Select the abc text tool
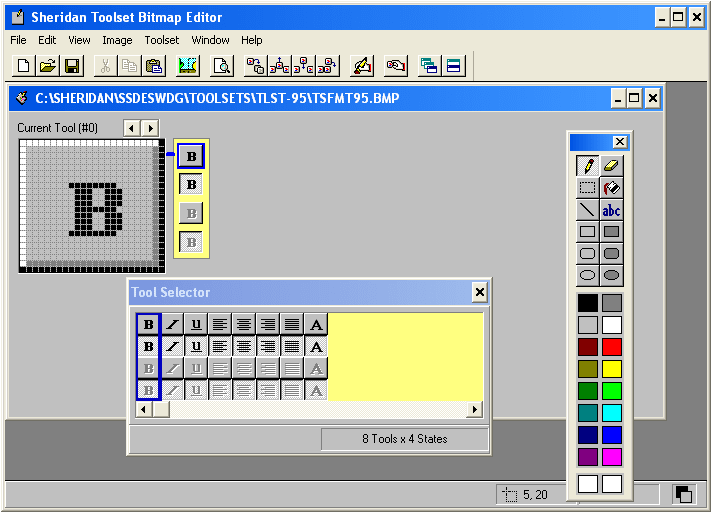The image size is (715, 514). pyautogui.click(x=611, y=210)
